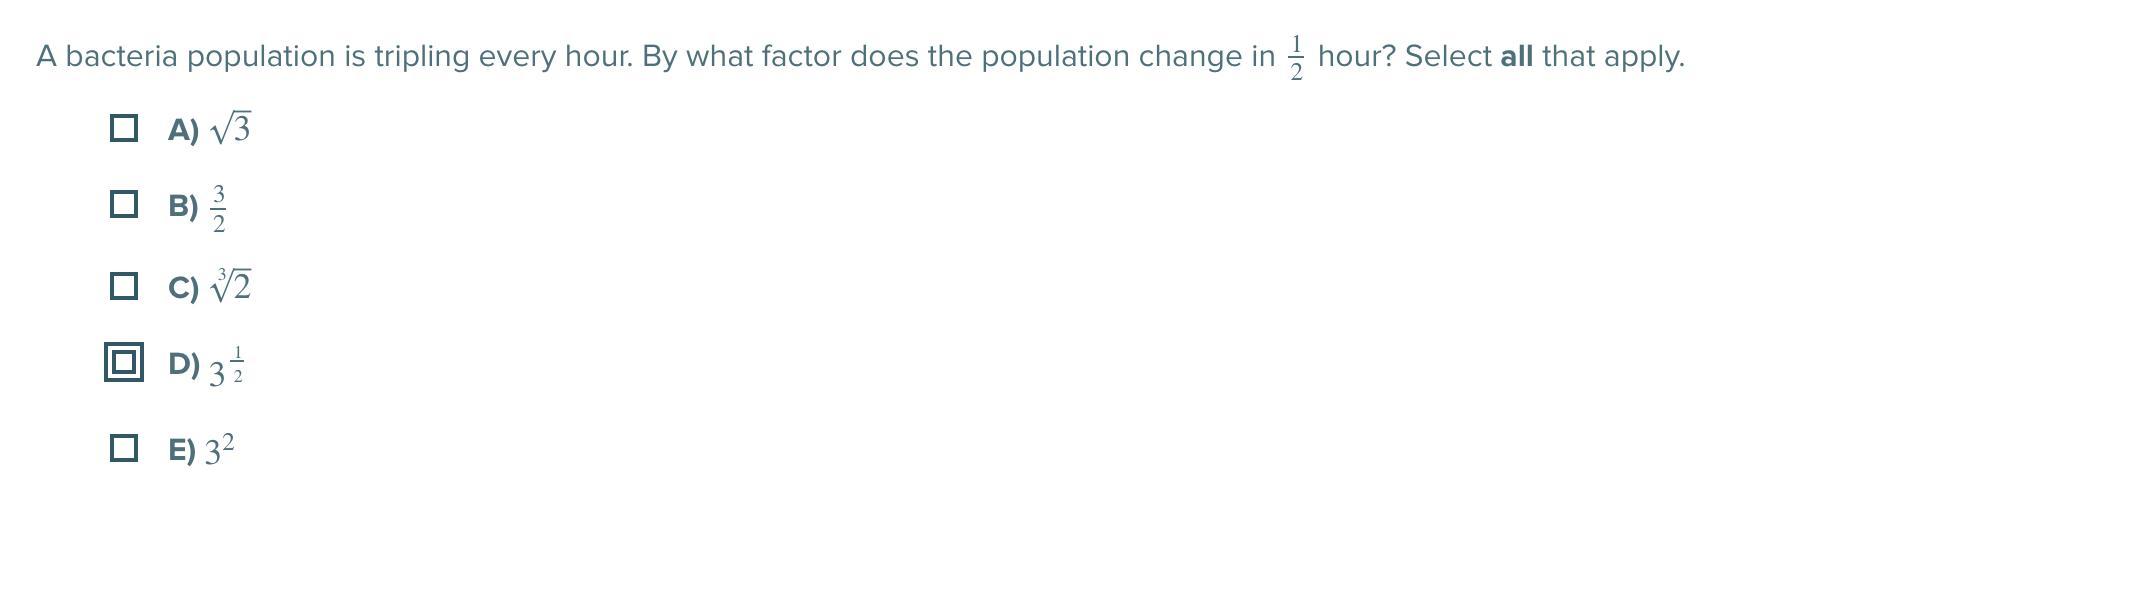The height and width of the screenshot is (608, 2148).
Task: Click the 3 to the one-half power expression
Action: (x=227, y=367)
